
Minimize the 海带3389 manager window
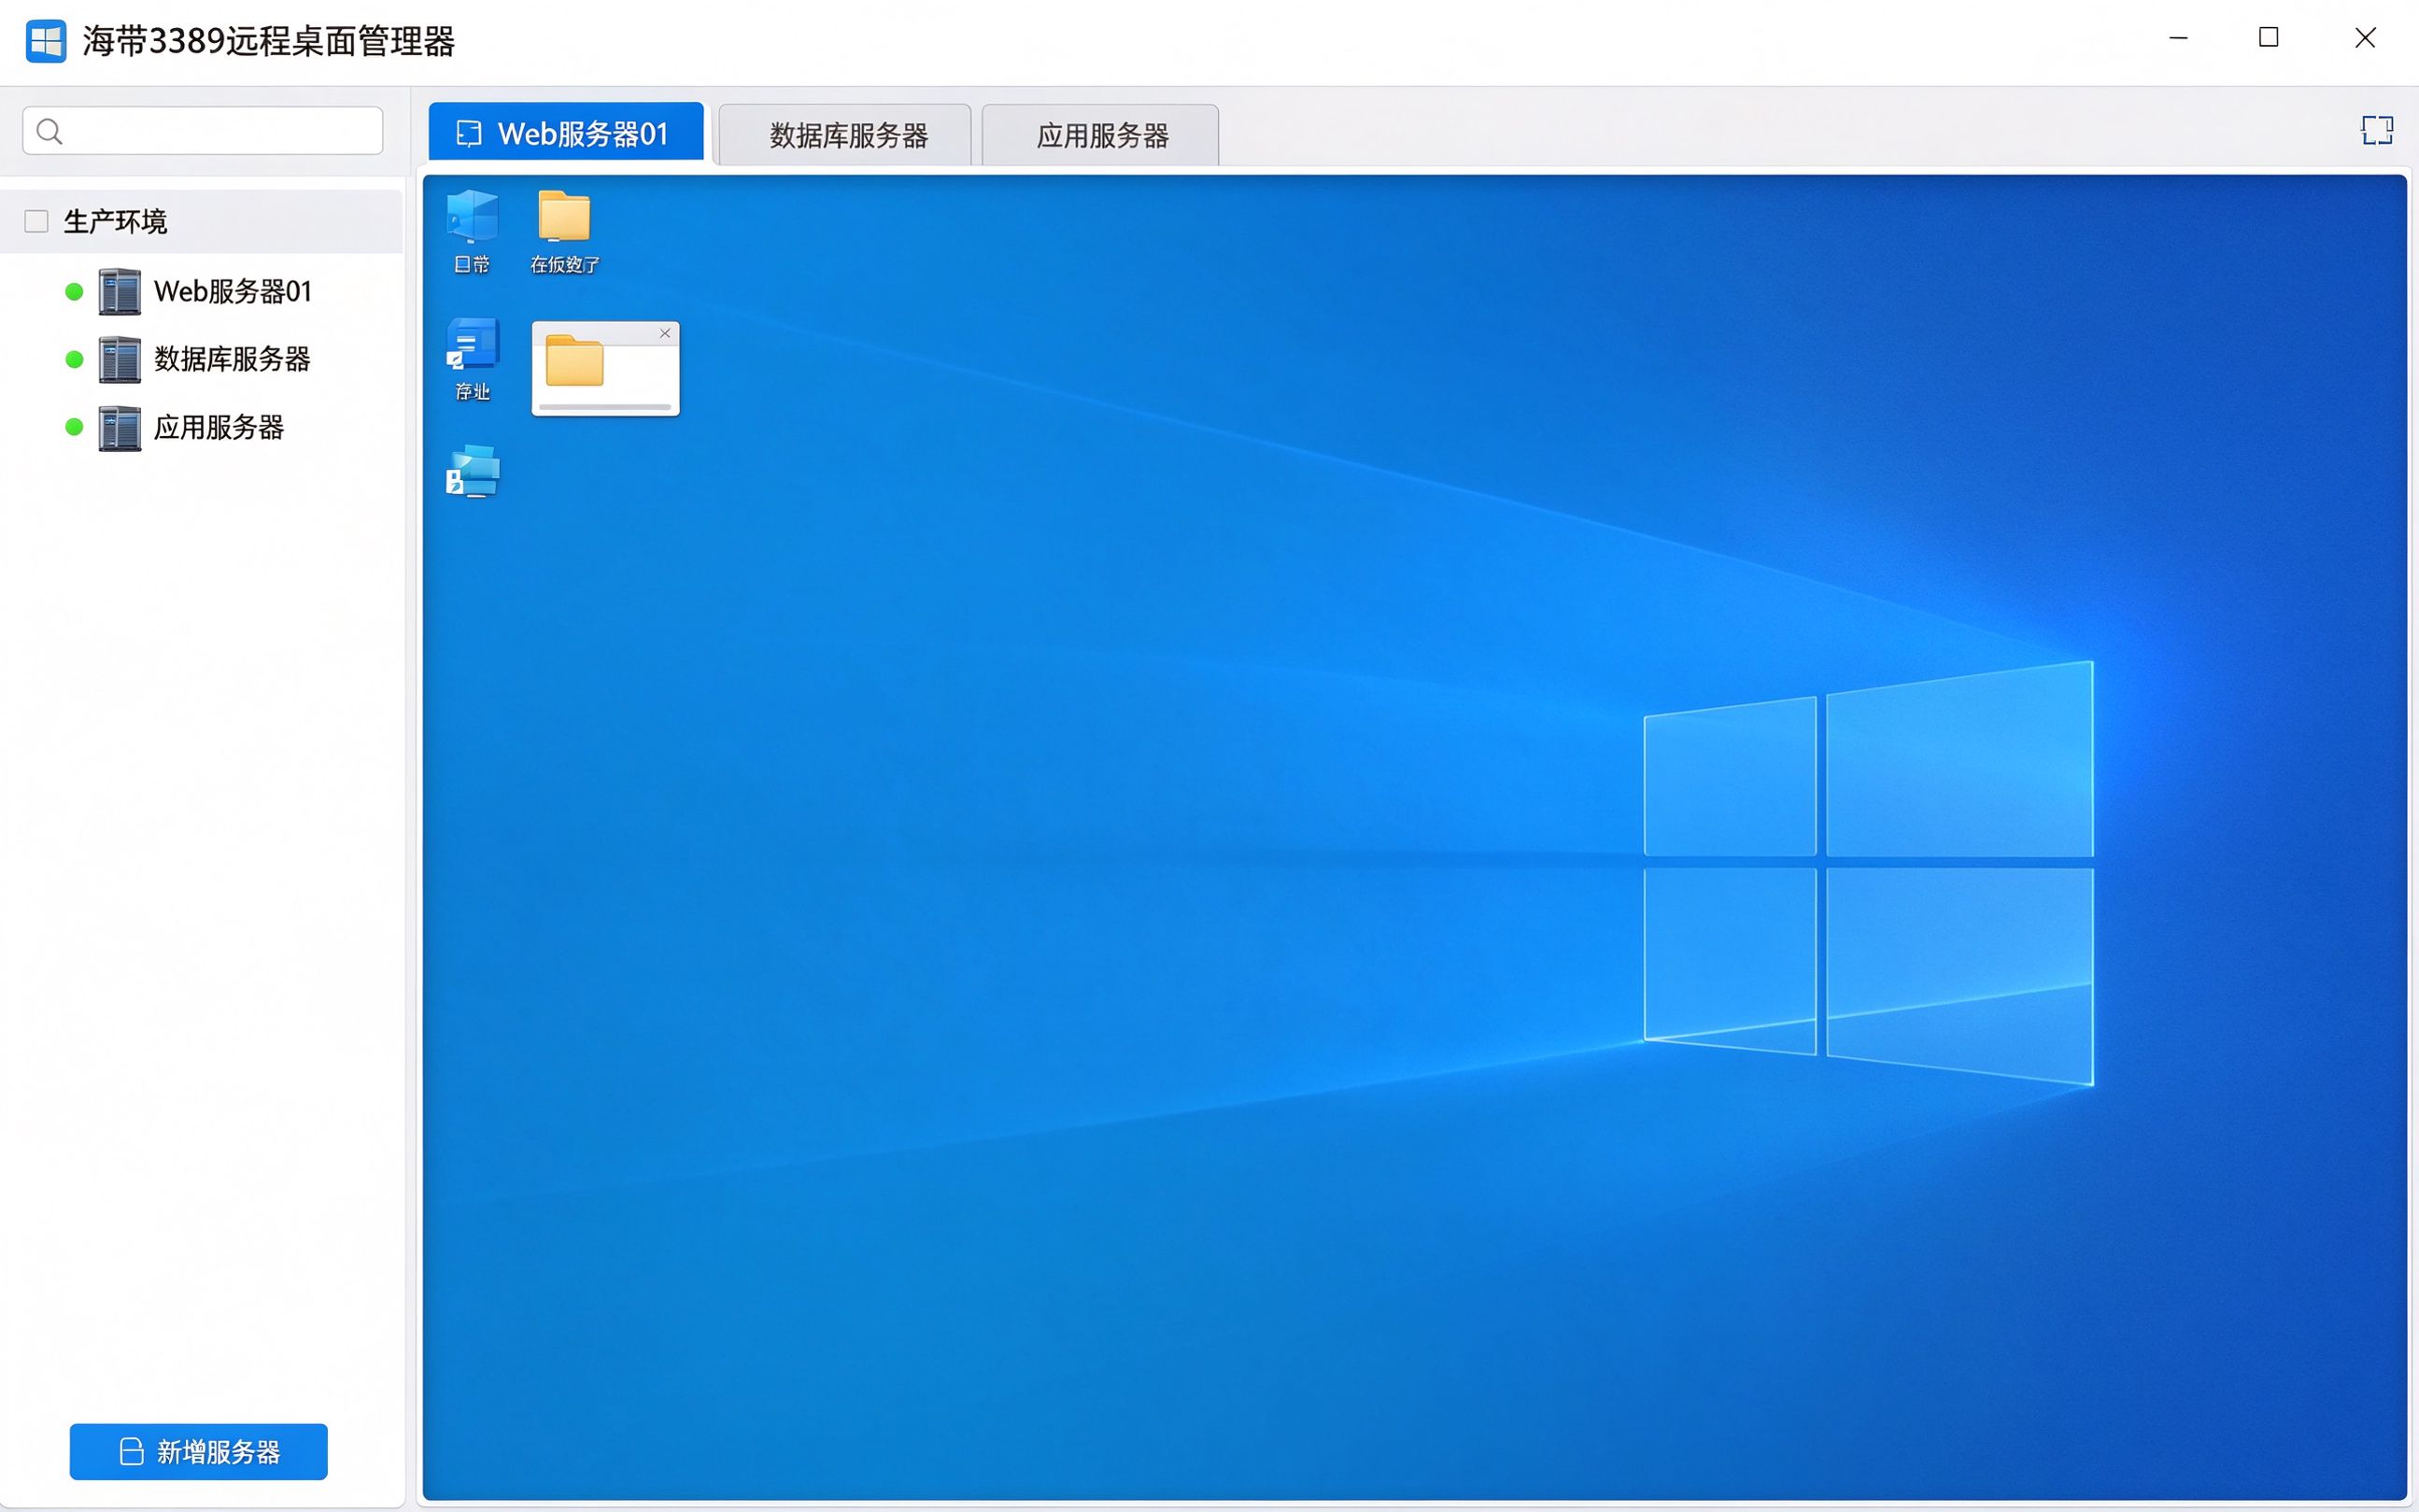coord(2178,39)
